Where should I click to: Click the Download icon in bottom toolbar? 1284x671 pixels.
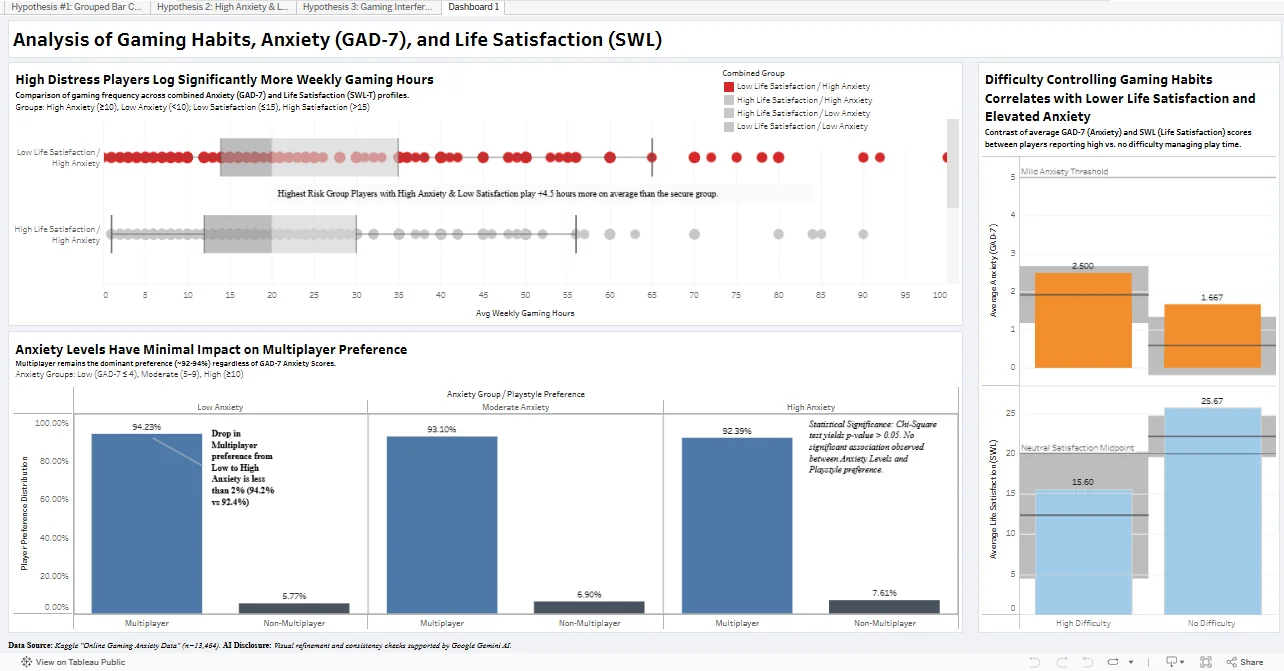click(x=1170, y=662)
